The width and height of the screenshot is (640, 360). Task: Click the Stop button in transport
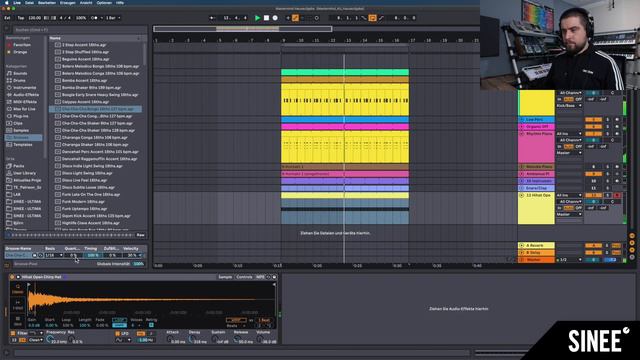click(266, 18)
